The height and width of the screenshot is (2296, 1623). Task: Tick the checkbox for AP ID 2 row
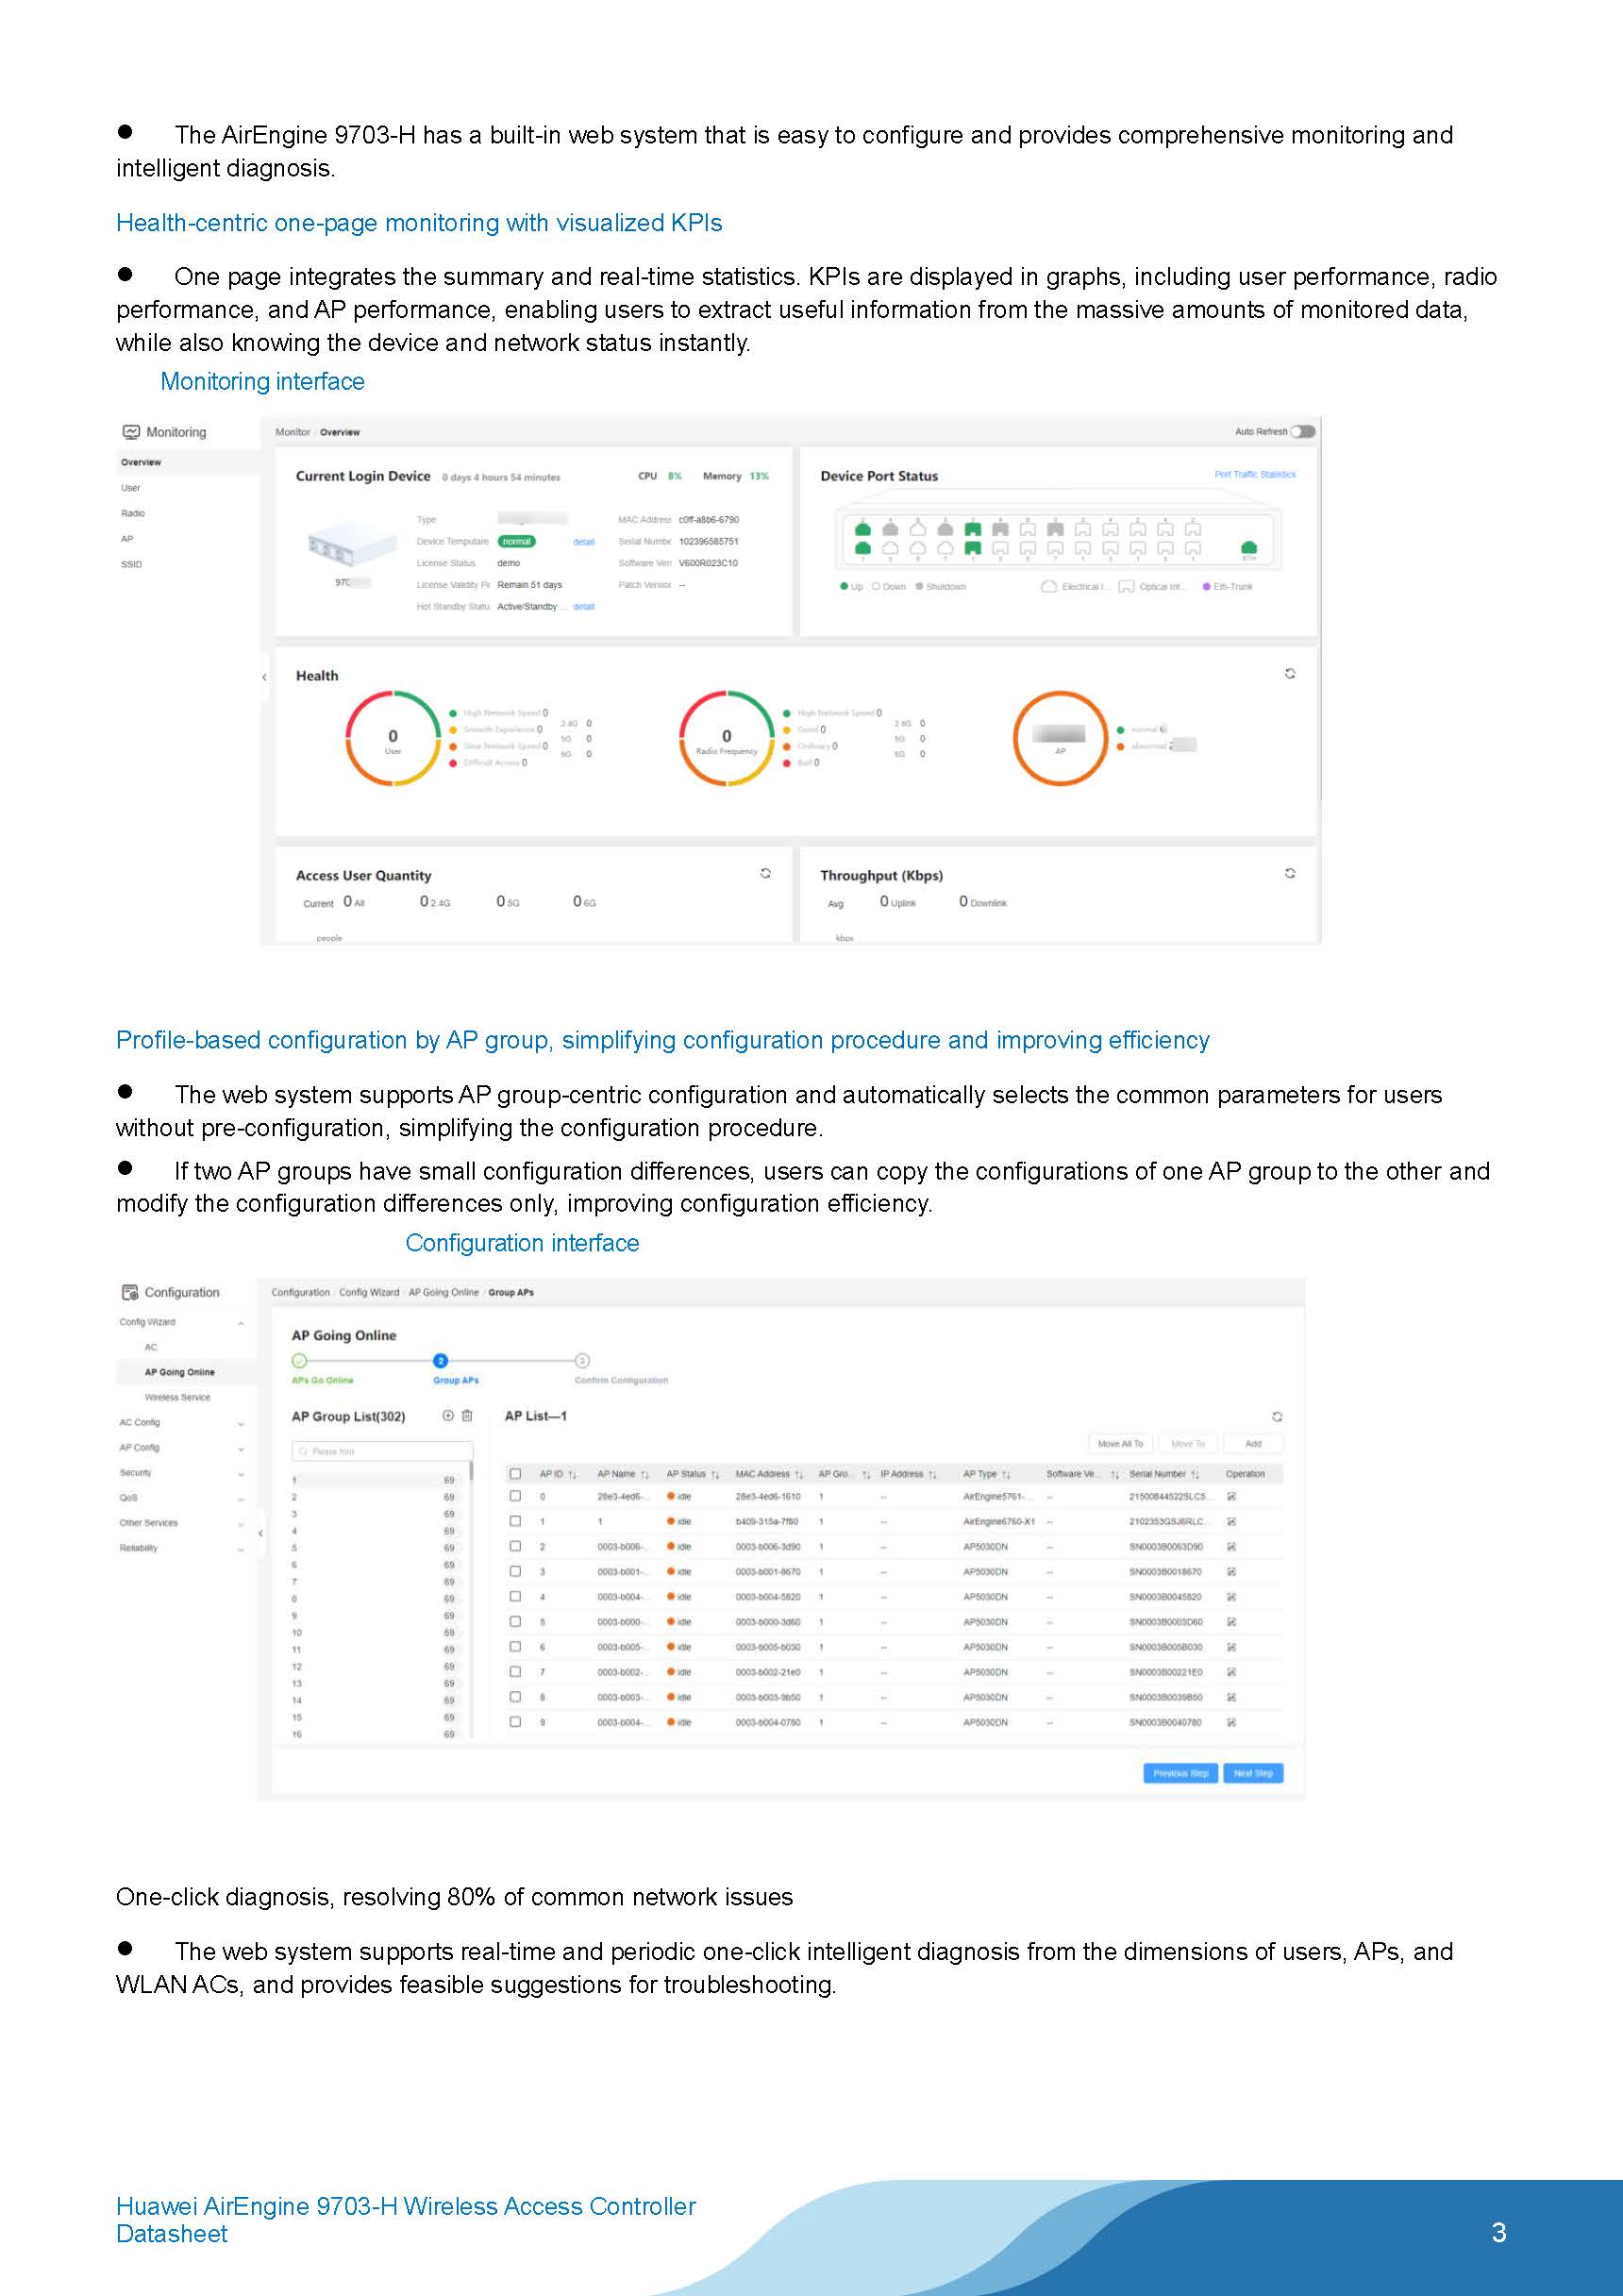pyautogui.click(x=515, y=1546)
